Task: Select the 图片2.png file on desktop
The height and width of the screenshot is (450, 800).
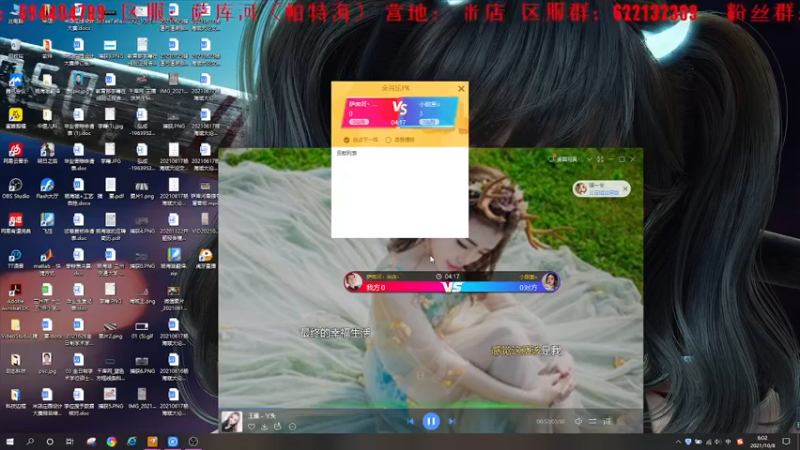Action: pos(110,330)
